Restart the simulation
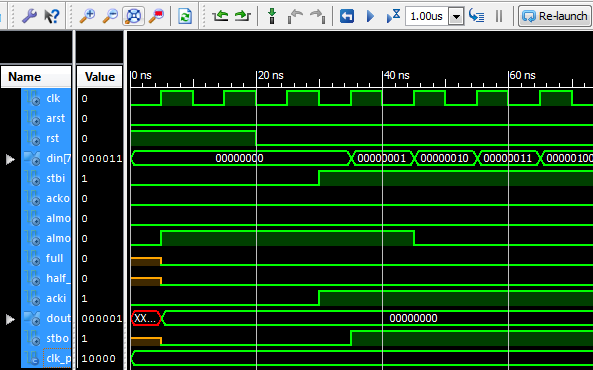This screenshot has height=370, width=593. [347, 16]
